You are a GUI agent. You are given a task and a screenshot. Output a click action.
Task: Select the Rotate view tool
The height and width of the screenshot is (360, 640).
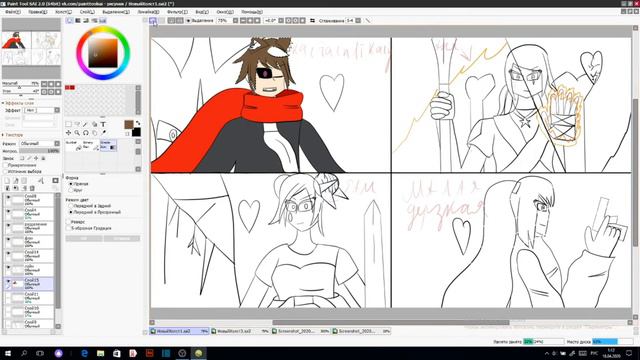86,133
